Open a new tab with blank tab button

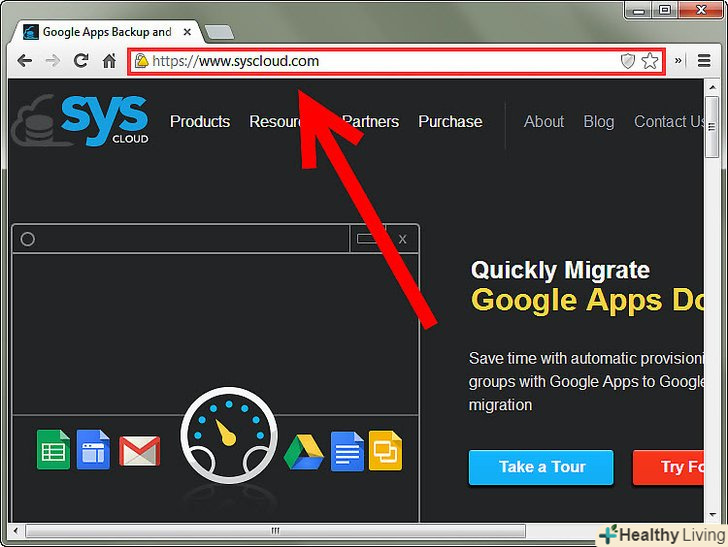tap(219, 33)
